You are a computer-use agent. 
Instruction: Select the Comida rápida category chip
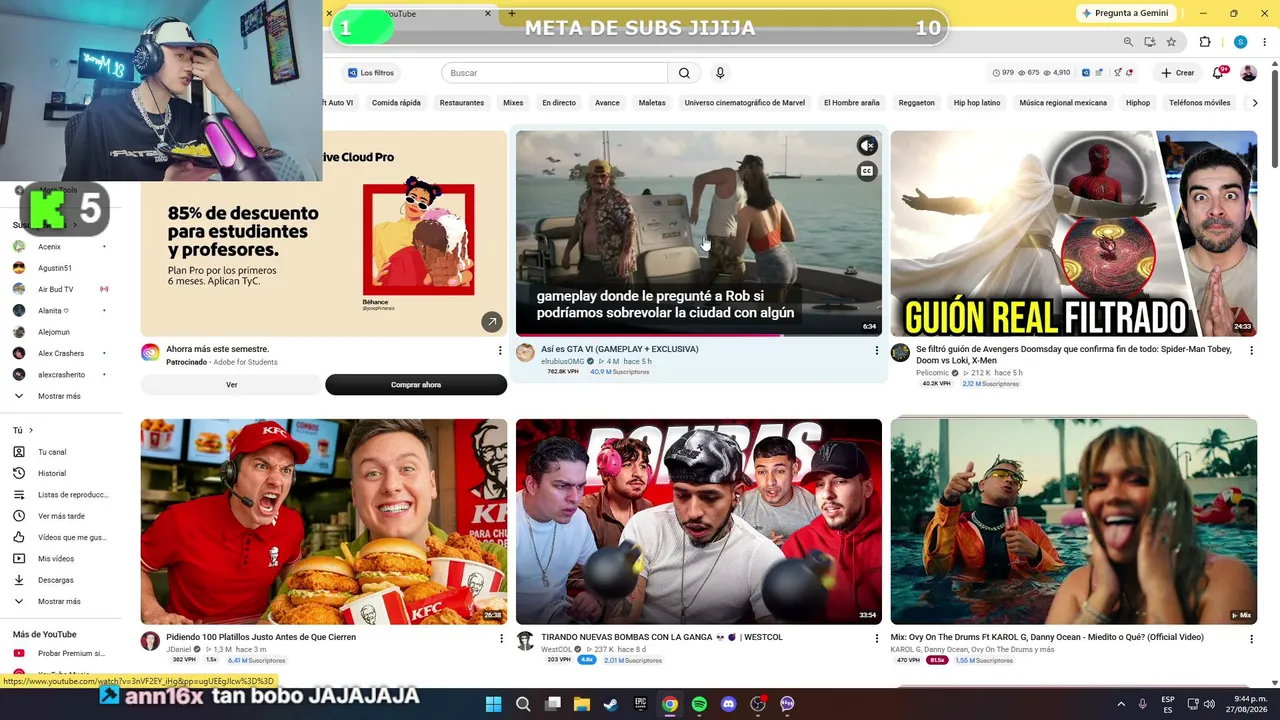click(x=396, y=103)
